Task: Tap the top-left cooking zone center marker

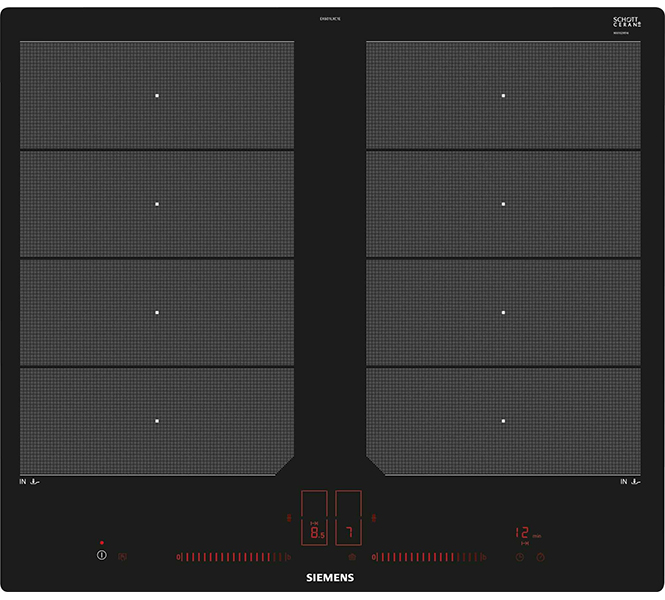Action: tap(157, 95)
